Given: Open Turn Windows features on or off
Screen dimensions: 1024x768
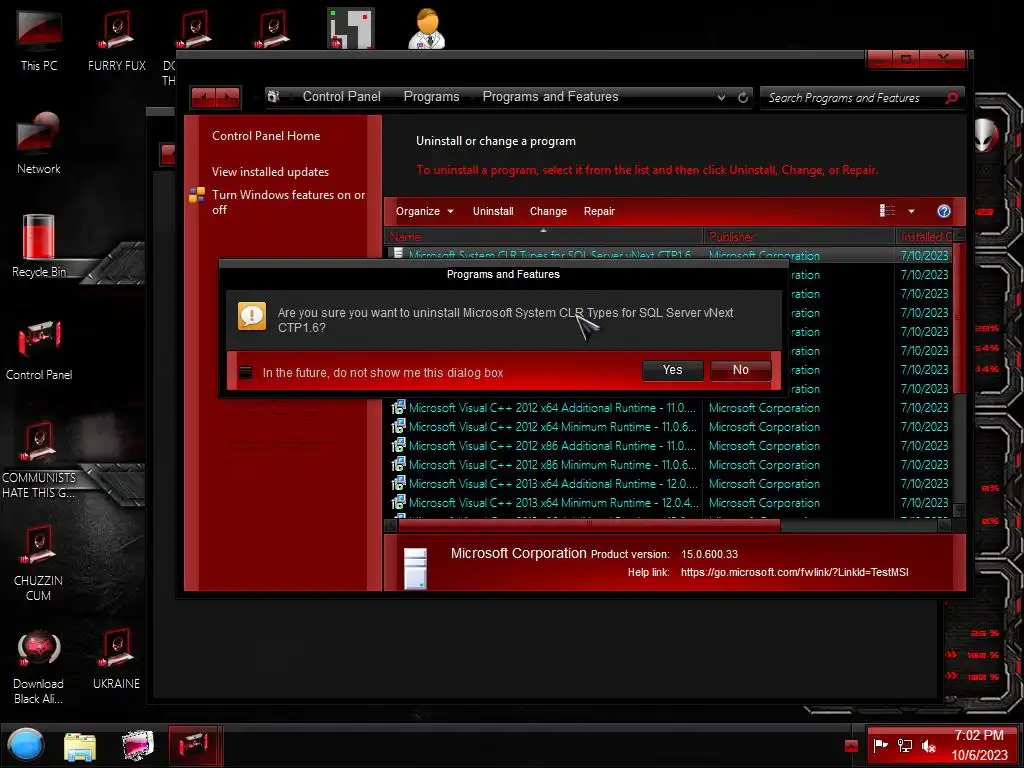Looking at the screenshot, I should coord(288,202).
